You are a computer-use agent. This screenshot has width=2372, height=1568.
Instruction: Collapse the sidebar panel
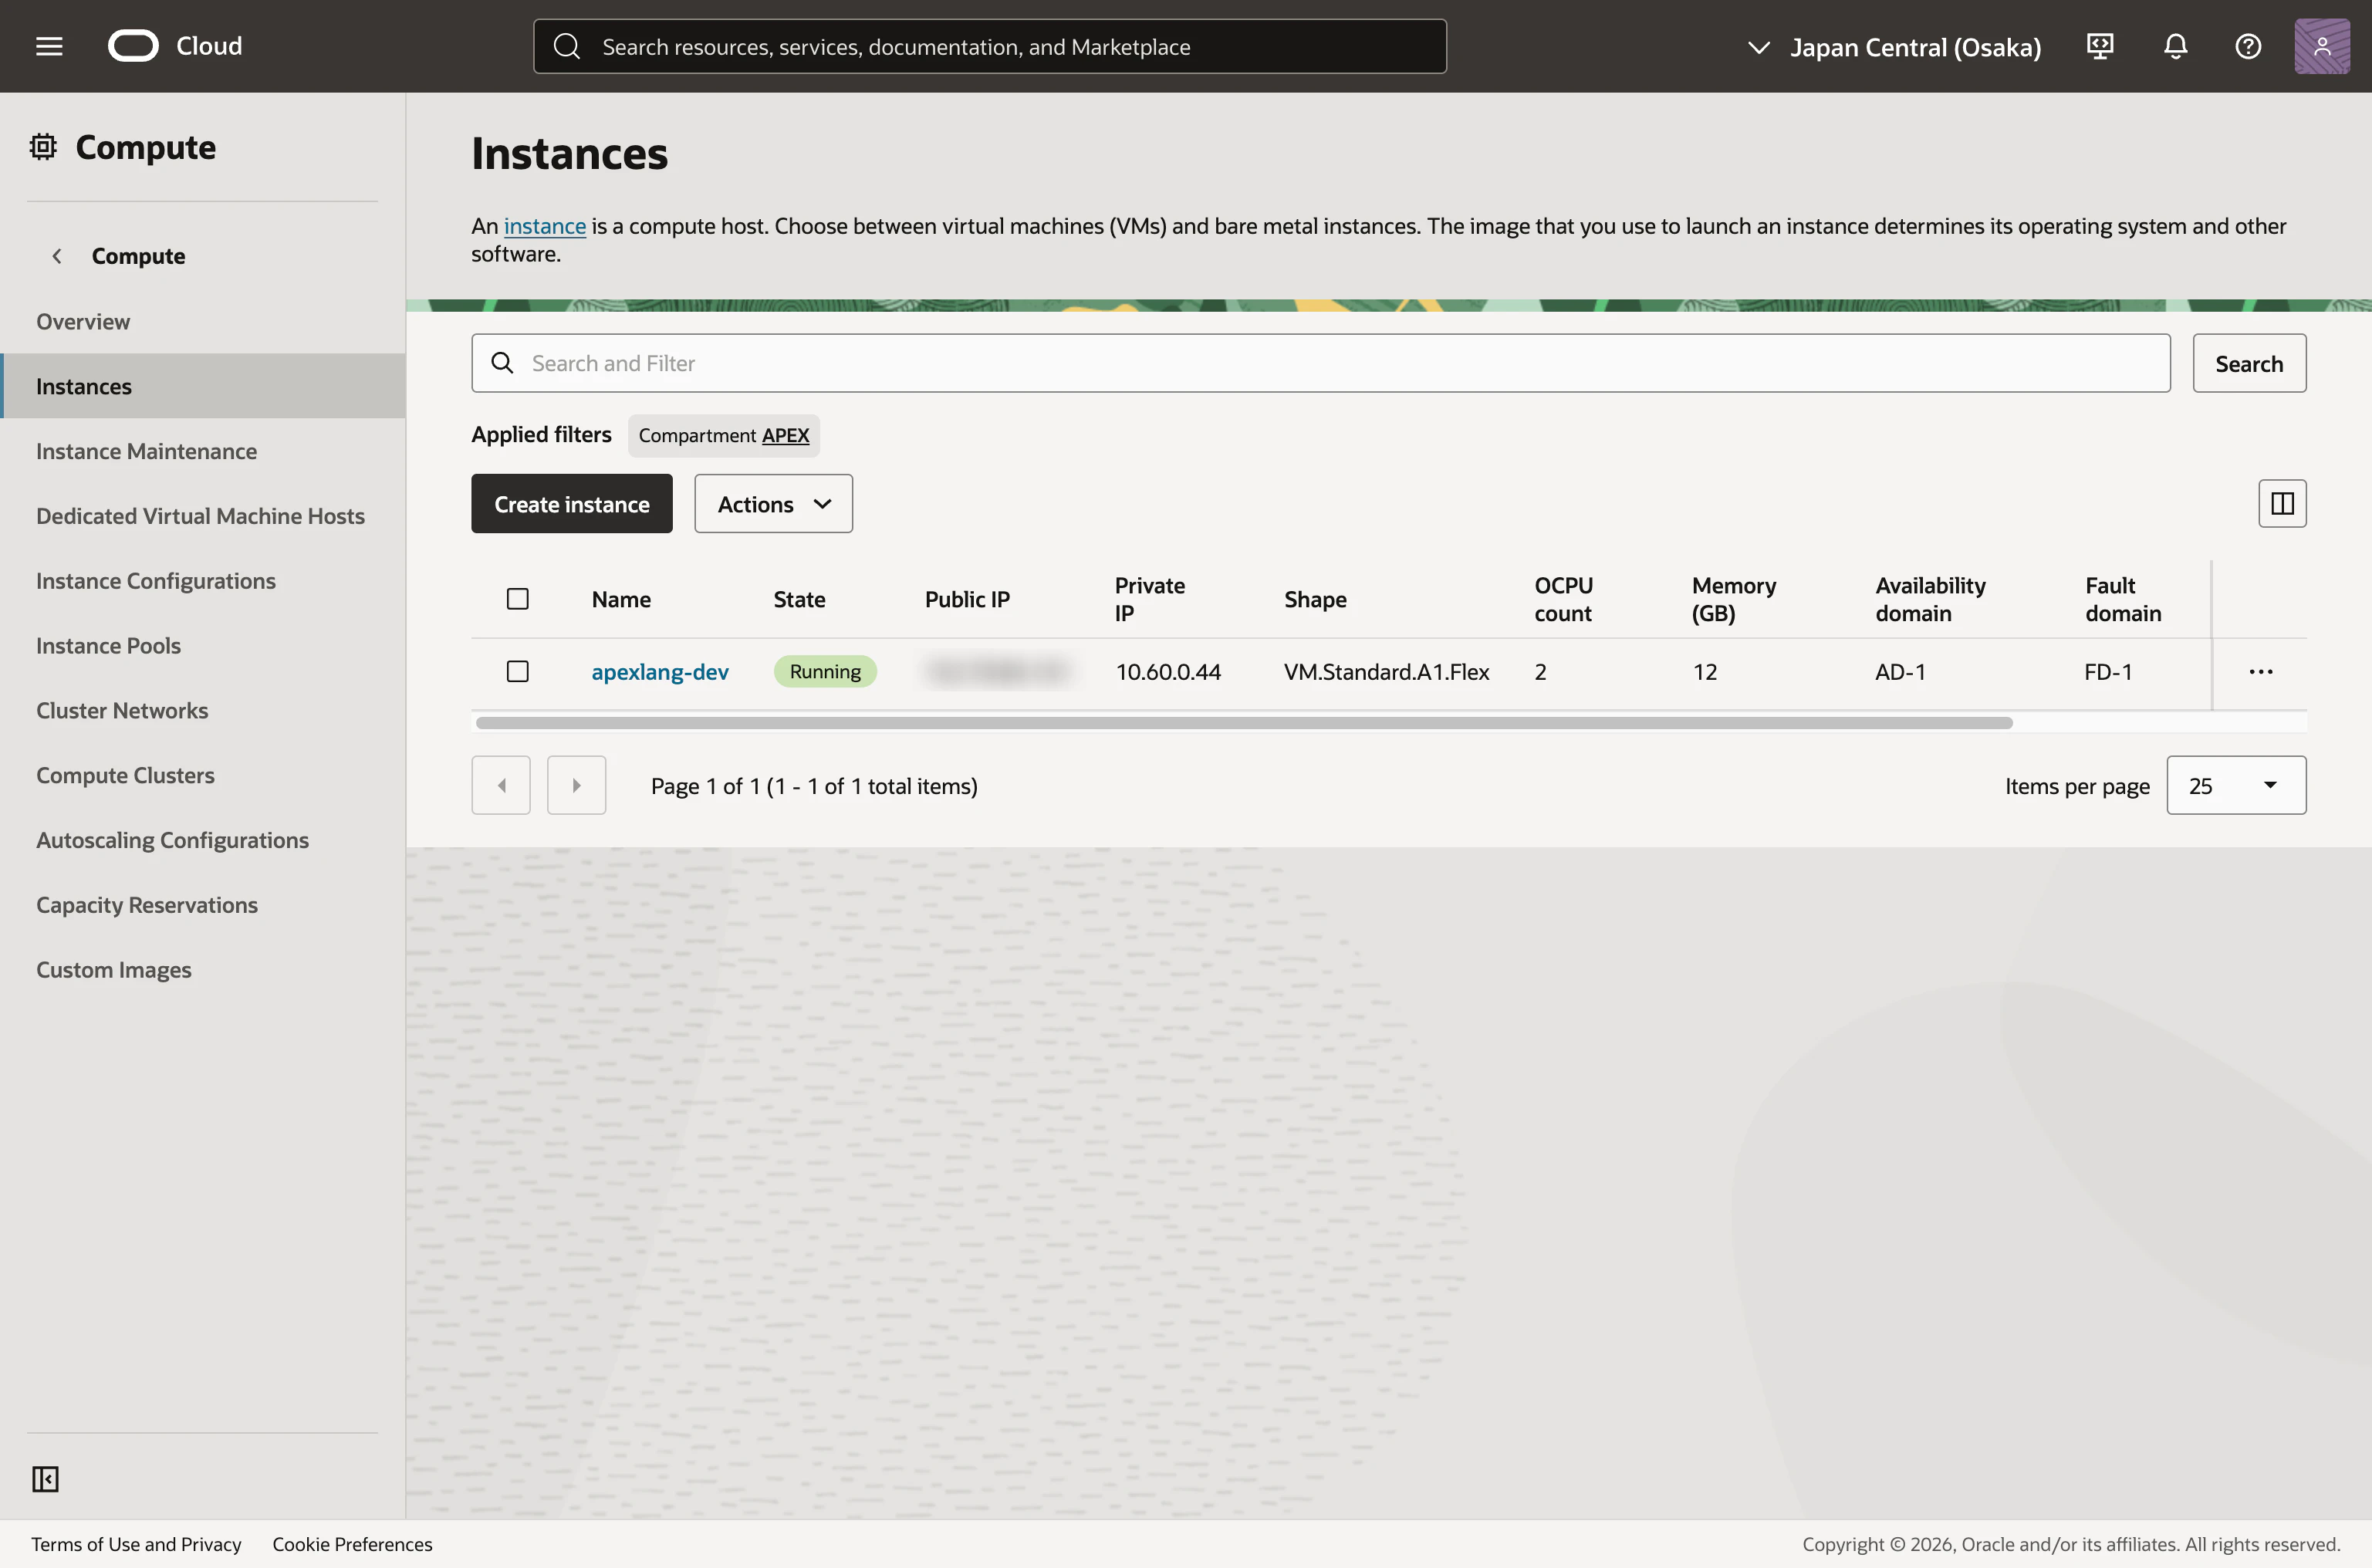(x=45, y=1478)
